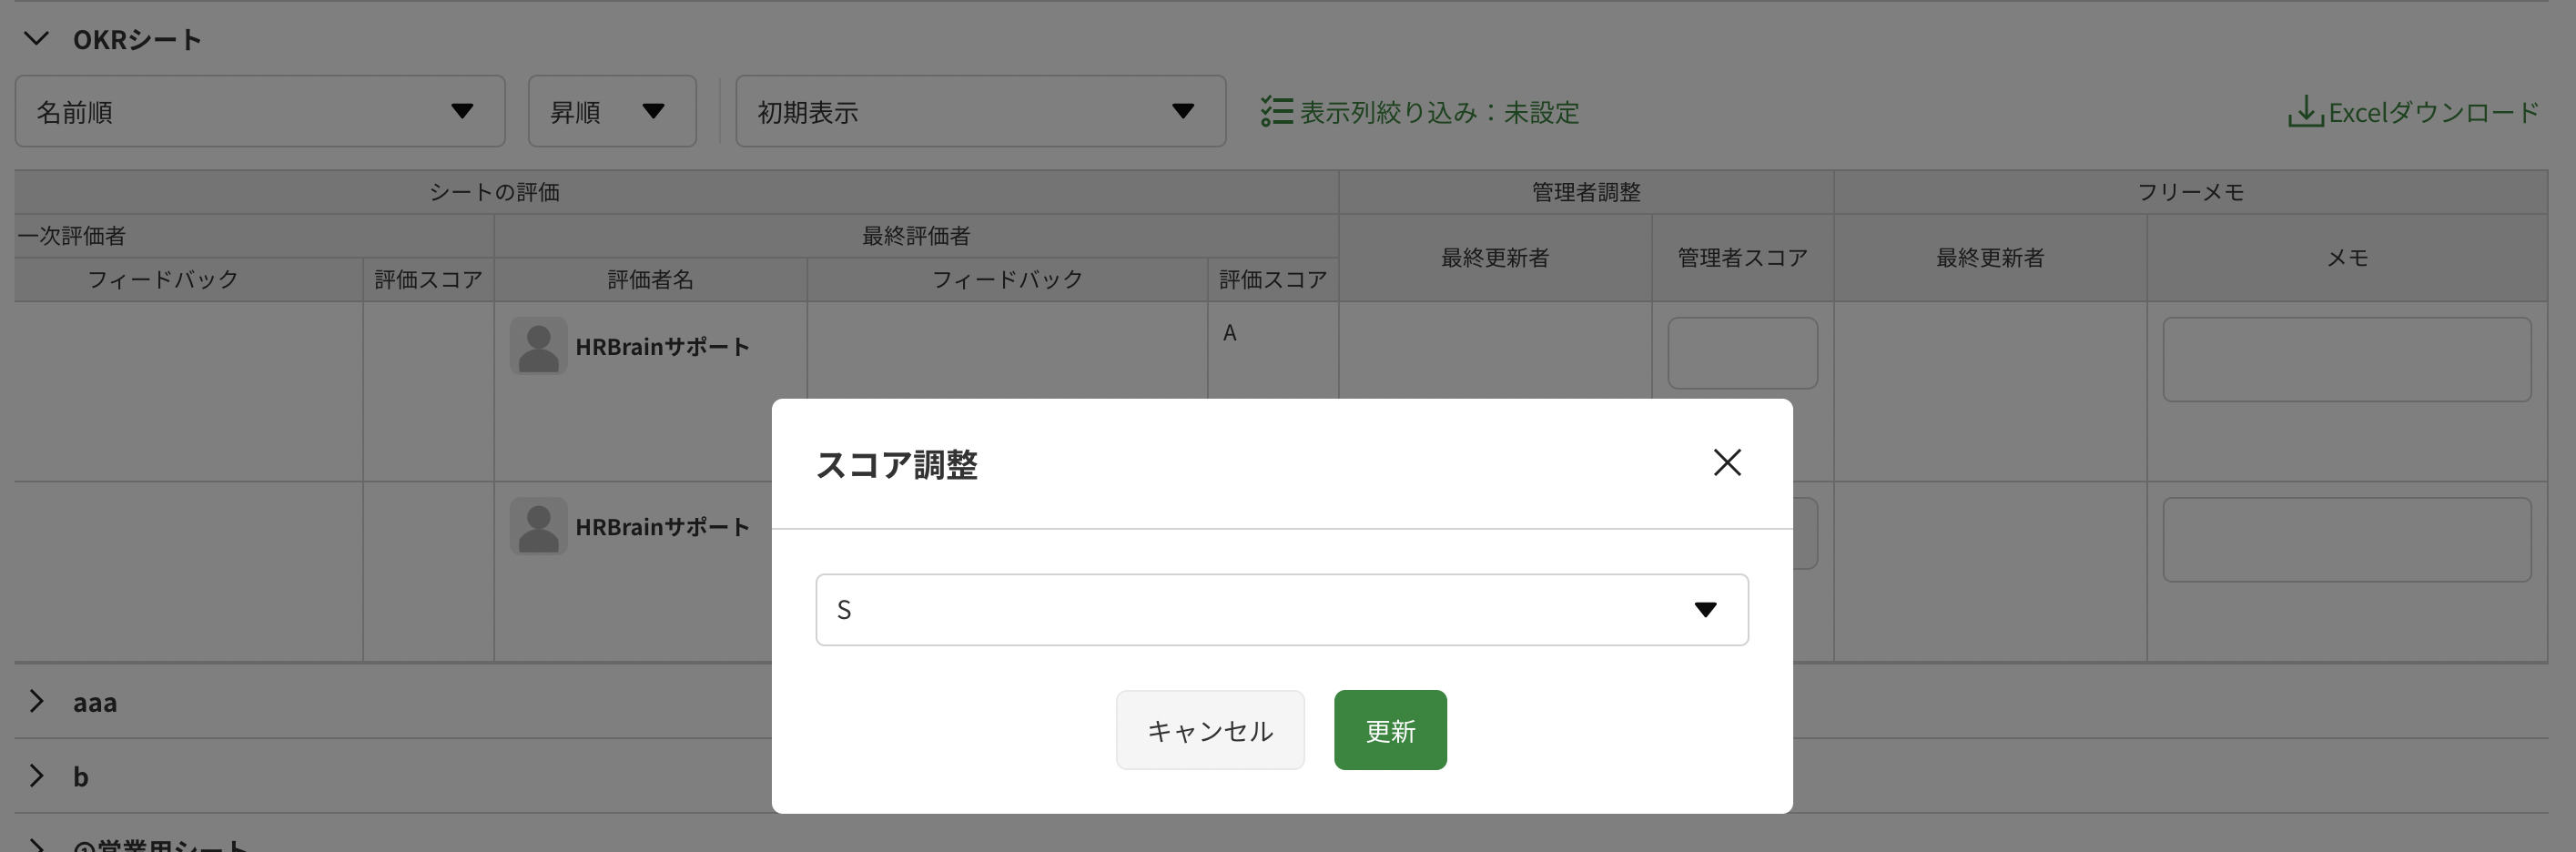
Task: Click the aaa section title
Action: pyautogui.click(x=95, y=703)
